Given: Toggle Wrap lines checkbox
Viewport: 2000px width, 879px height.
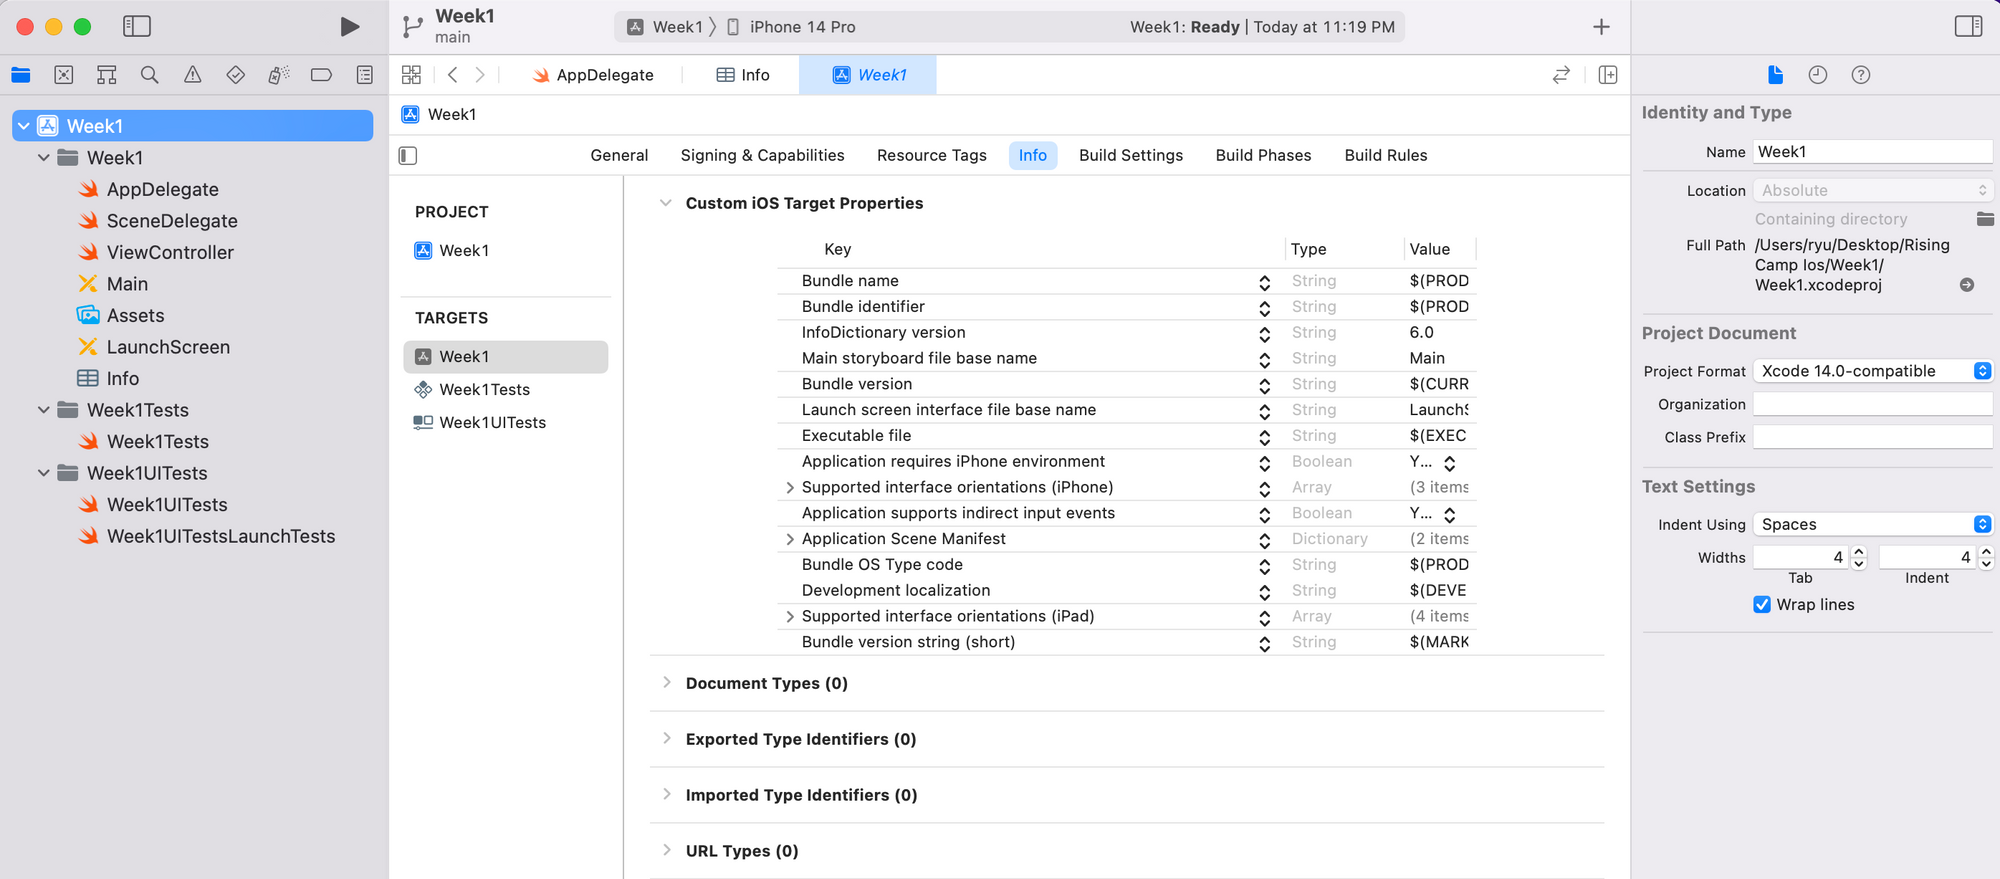Looking at the screenshot, I should [1762, 604].
